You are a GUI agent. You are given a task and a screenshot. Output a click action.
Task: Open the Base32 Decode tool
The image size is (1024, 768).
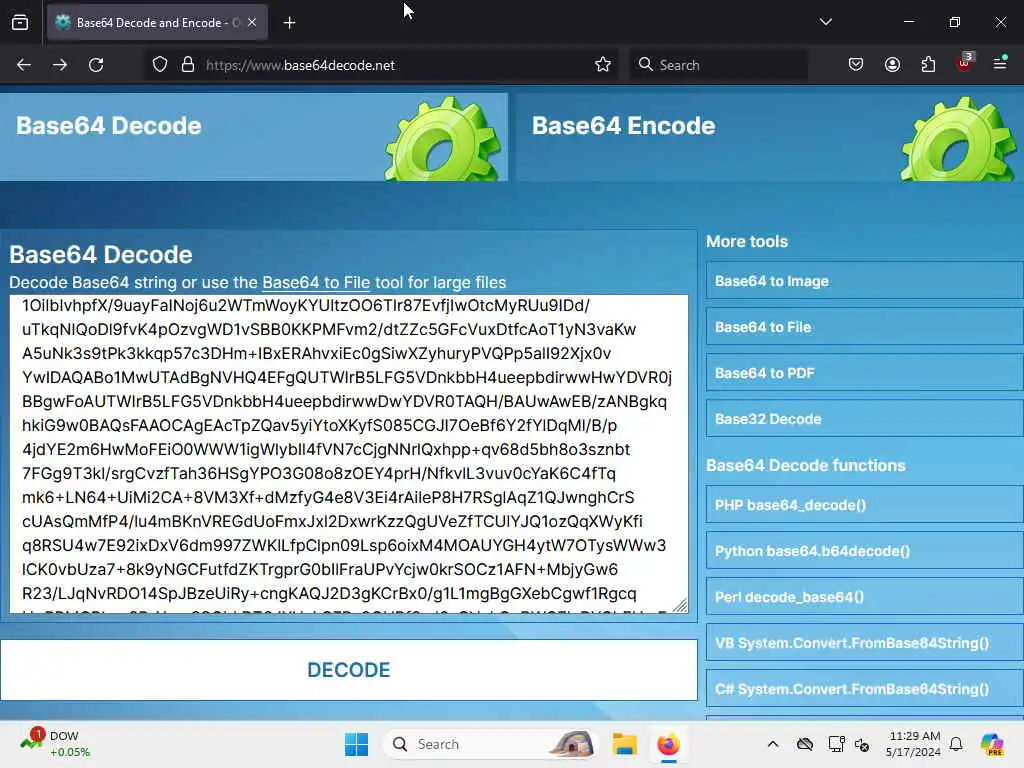pyautogui.click(x=865, y=419)
